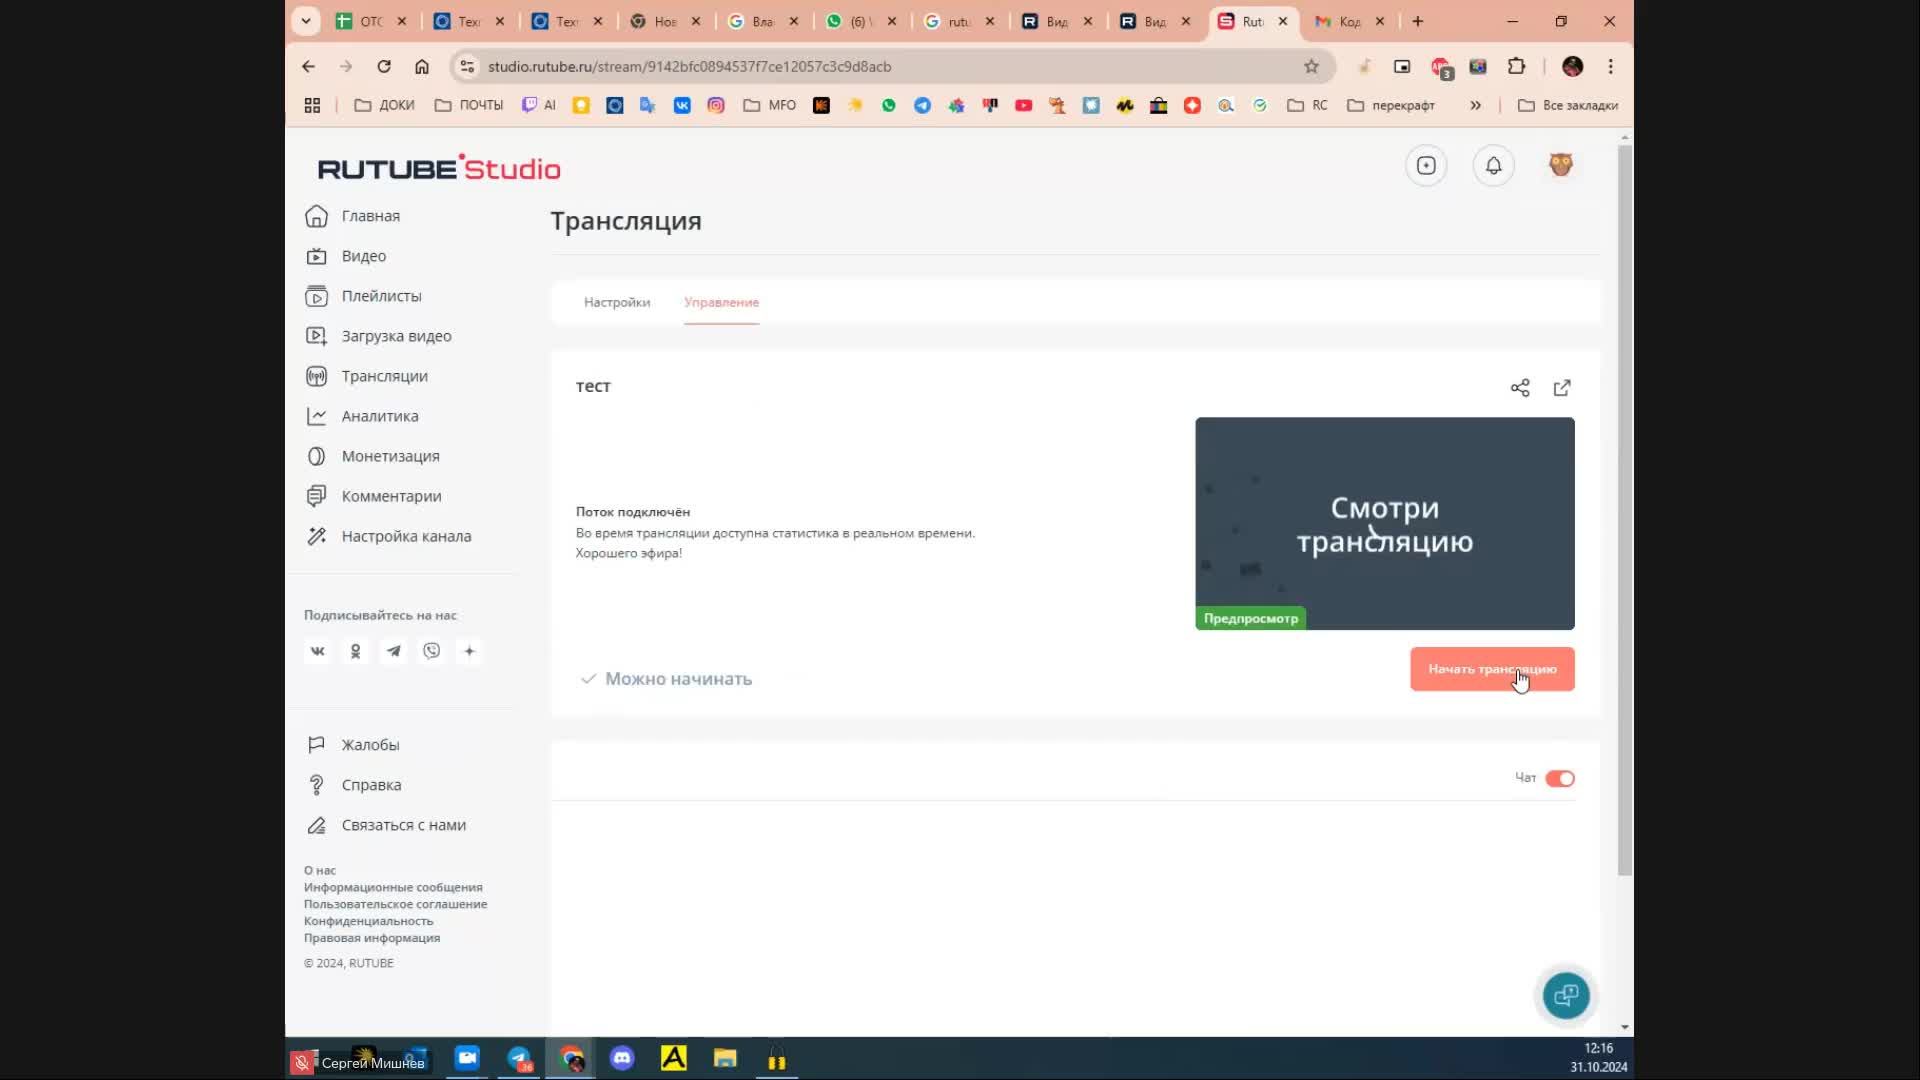Open the tab search dropdown arrow
Screen dimensions: 1920x1080
click(306, 21)
